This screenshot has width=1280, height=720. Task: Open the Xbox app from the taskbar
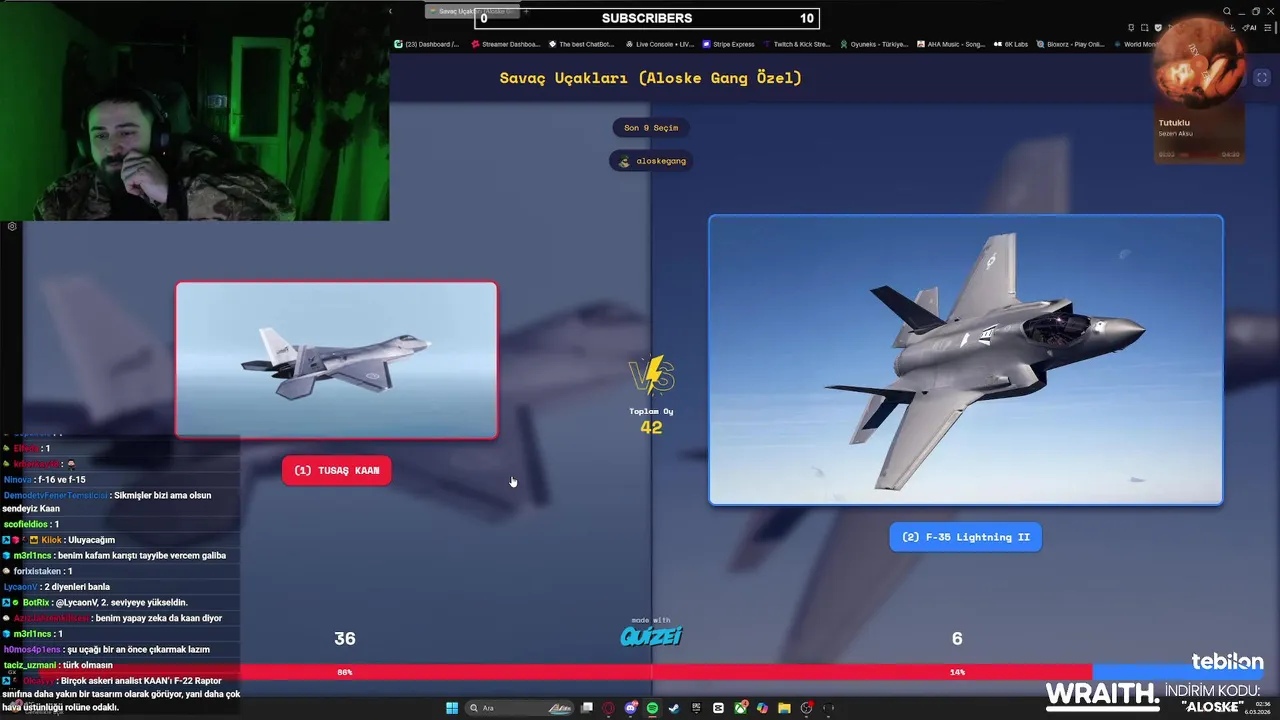tap(740, 708)
